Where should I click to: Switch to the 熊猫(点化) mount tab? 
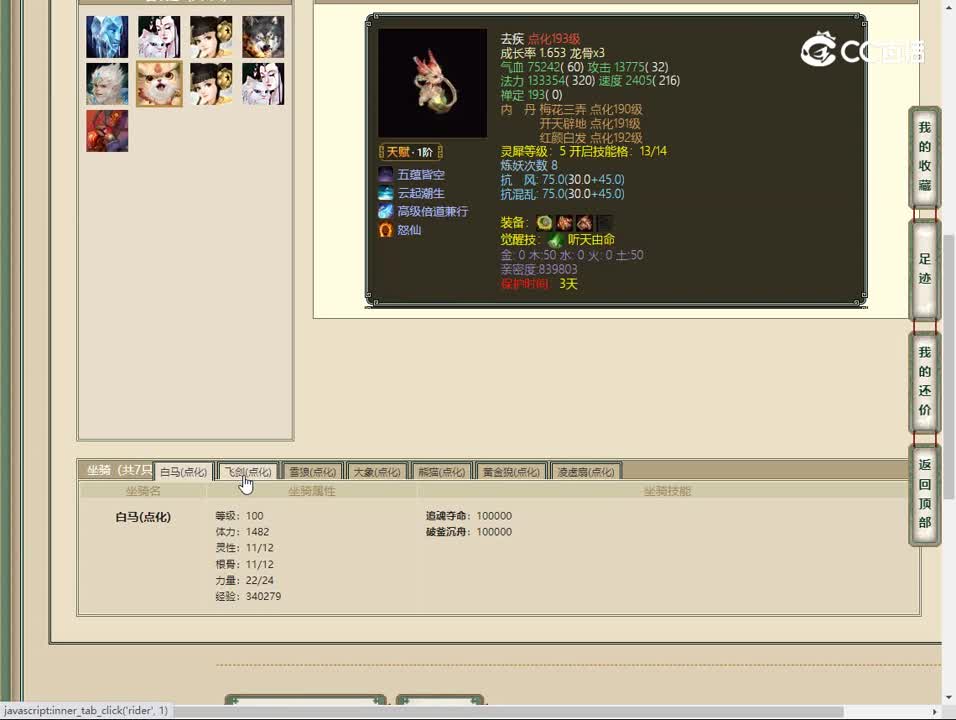441,472
